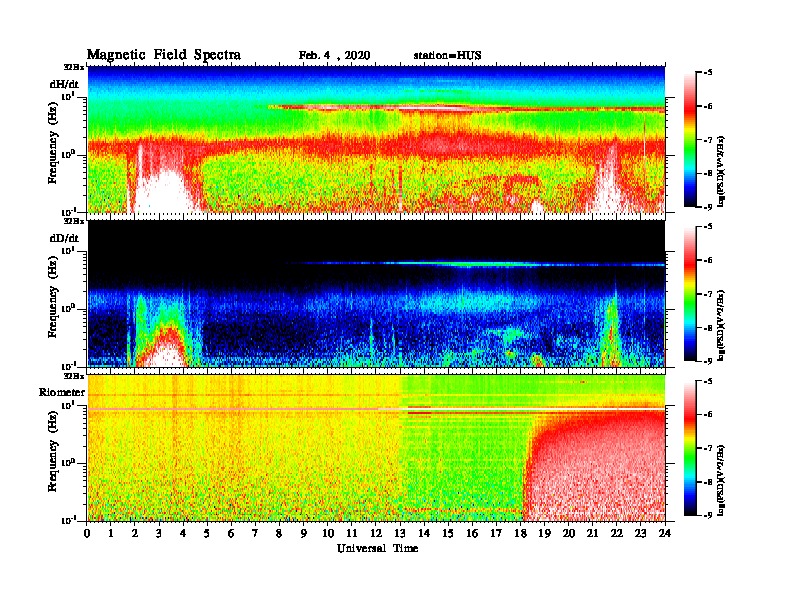Click the 10^1 frequency tick of dD/dt panel
The height and width of the screenshot is (612, 792).
[69, 250]
